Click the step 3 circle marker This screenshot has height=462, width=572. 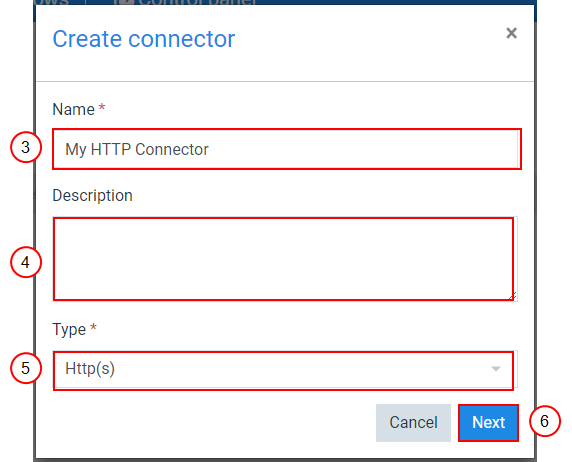tap(26, 147)
